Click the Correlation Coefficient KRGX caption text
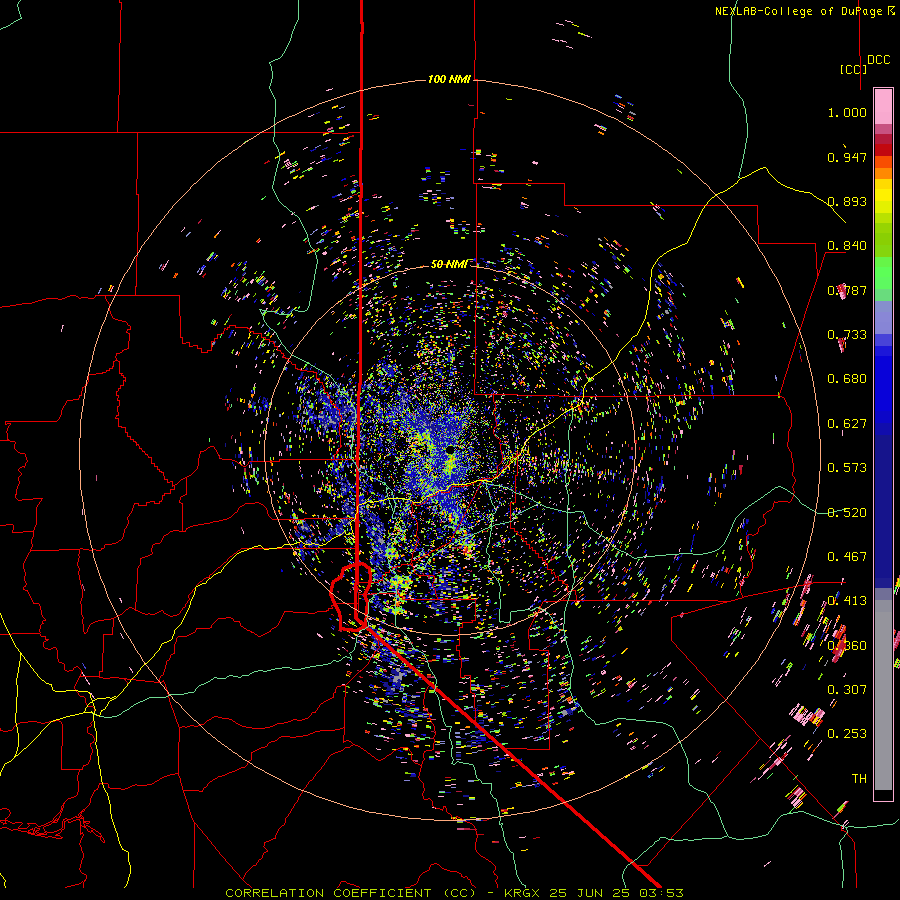Viewport: 900px width, 900px height. click(x=454, y=893)
